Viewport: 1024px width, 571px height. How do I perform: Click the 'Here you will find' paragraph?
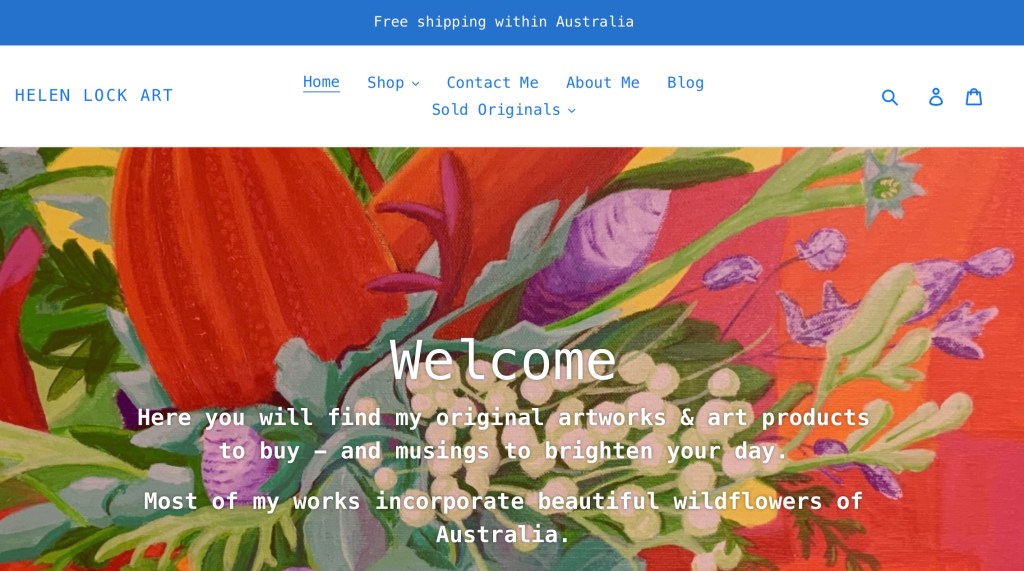503,434
